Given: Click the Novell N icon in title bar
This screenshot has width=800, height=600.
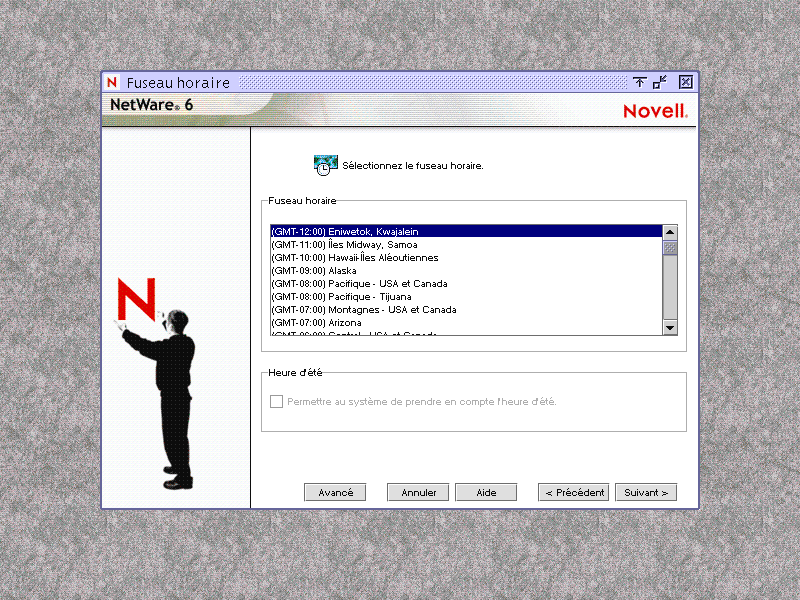Looking at the screenshot, I should 112,82.
